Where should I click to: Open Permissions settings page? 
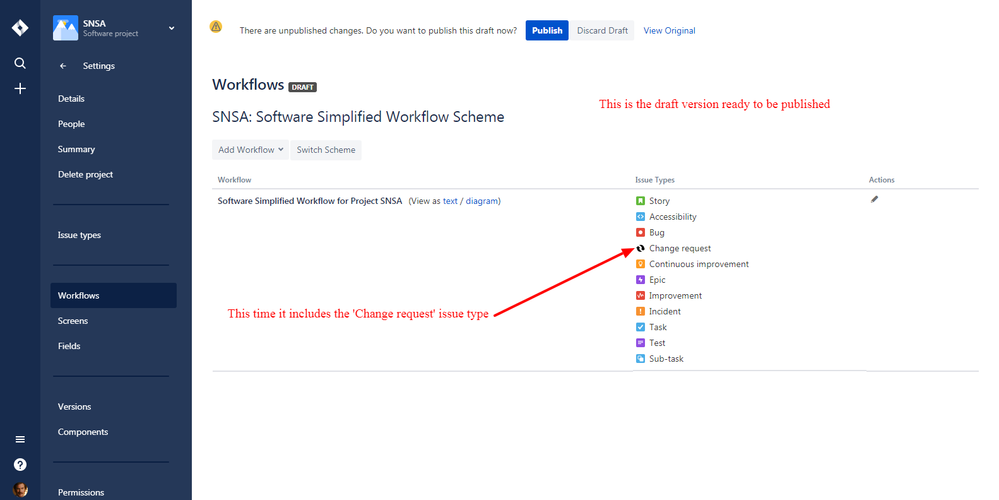point(81,492)
